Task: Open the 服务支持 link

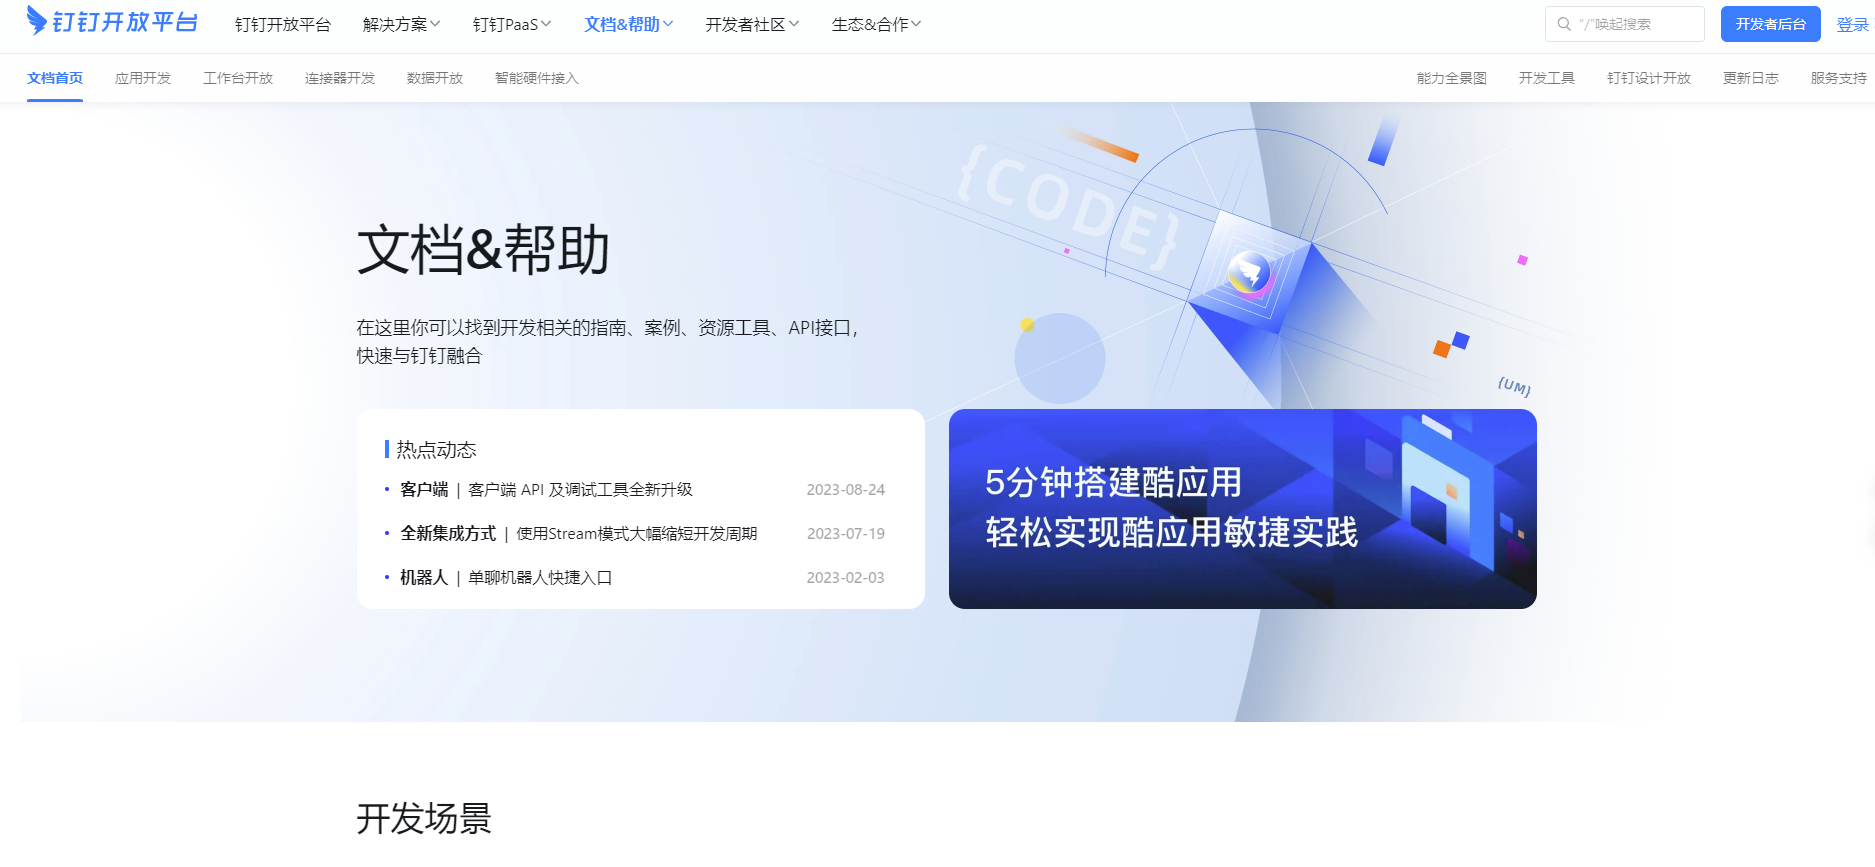Action: tap(1839, 78)
